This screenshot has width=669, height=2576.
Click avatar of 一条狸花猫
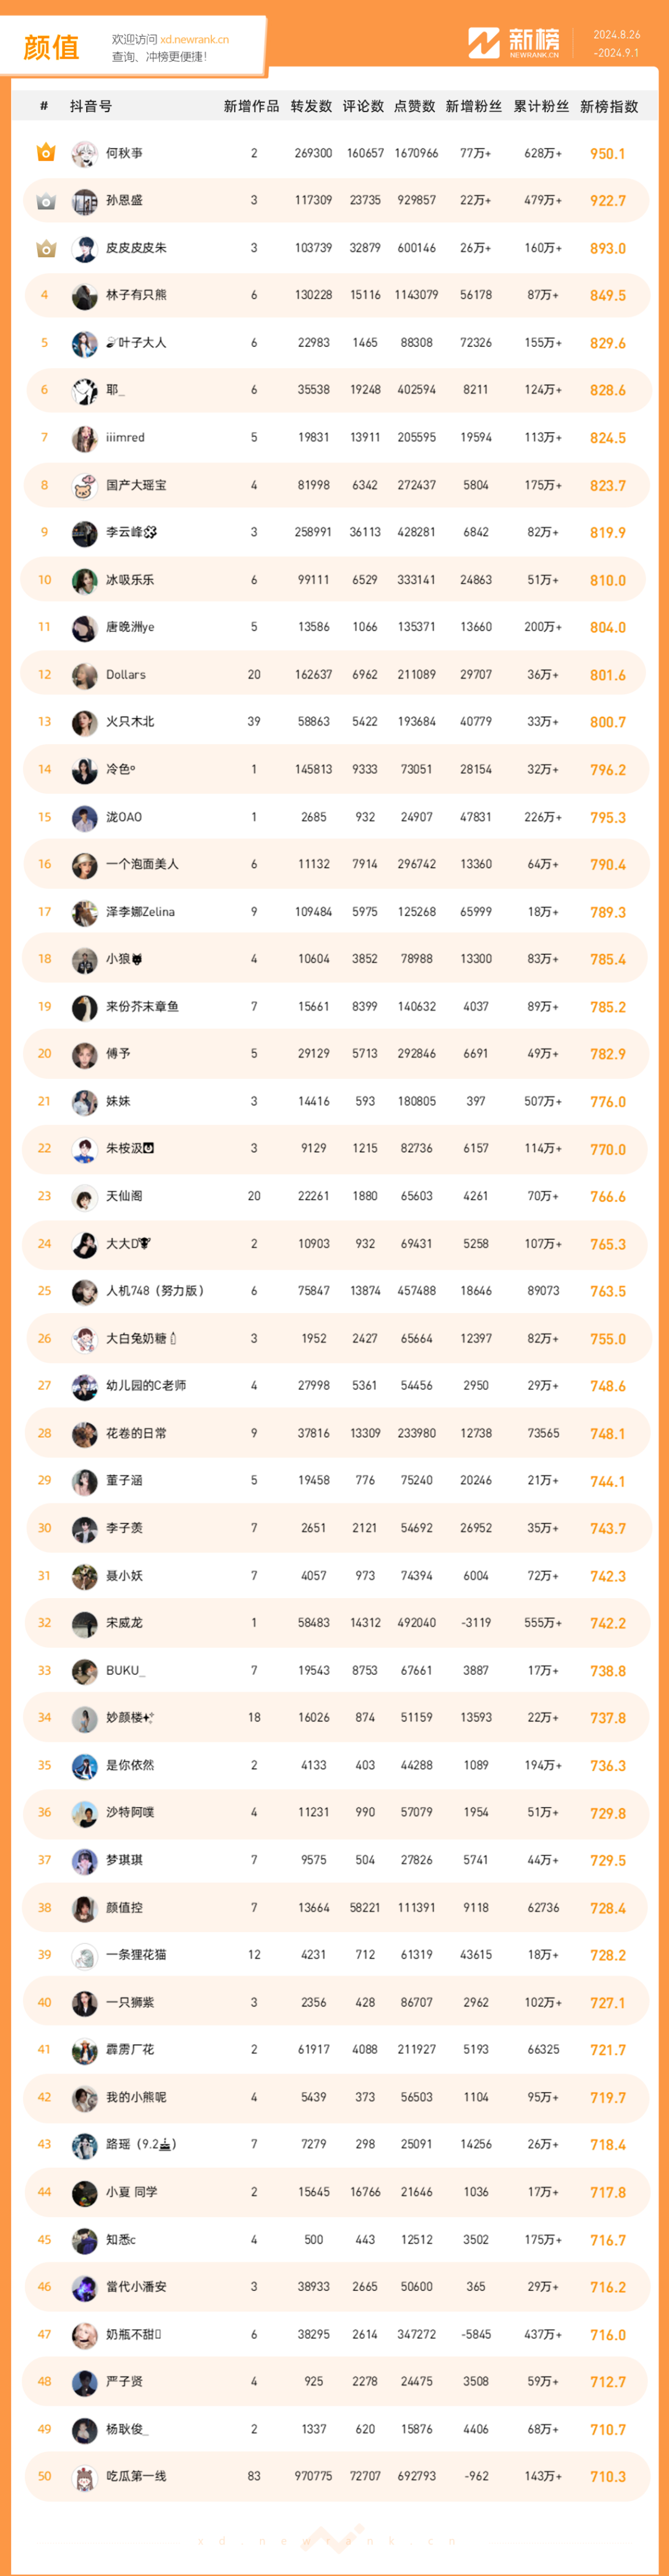(84, 1955)
